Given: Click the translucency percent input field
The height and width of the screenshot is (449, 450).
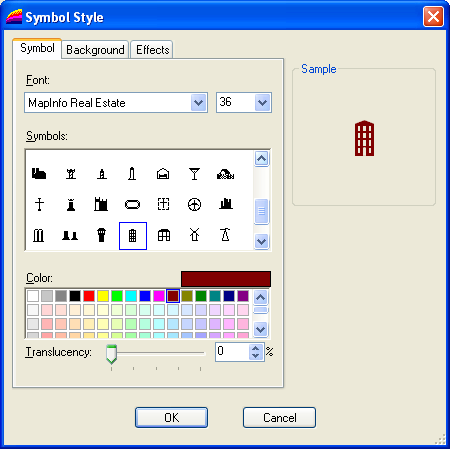Looking at the screenshot, I should coord(232,352).
